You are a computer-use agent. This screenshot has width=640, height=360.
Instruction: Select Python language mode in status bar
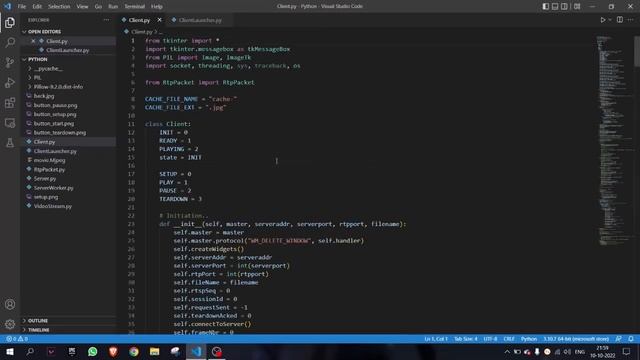pos(529,339)
